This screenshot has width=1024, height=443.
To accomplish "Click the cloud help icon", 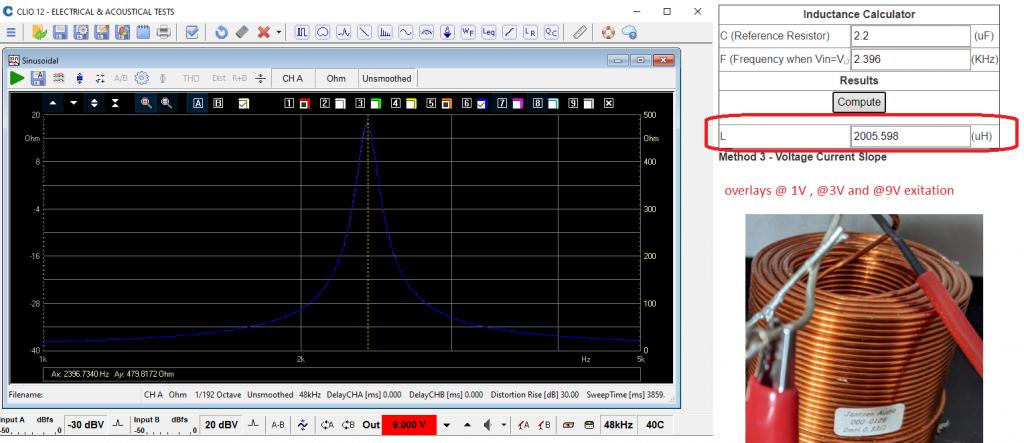I will 630,32.
